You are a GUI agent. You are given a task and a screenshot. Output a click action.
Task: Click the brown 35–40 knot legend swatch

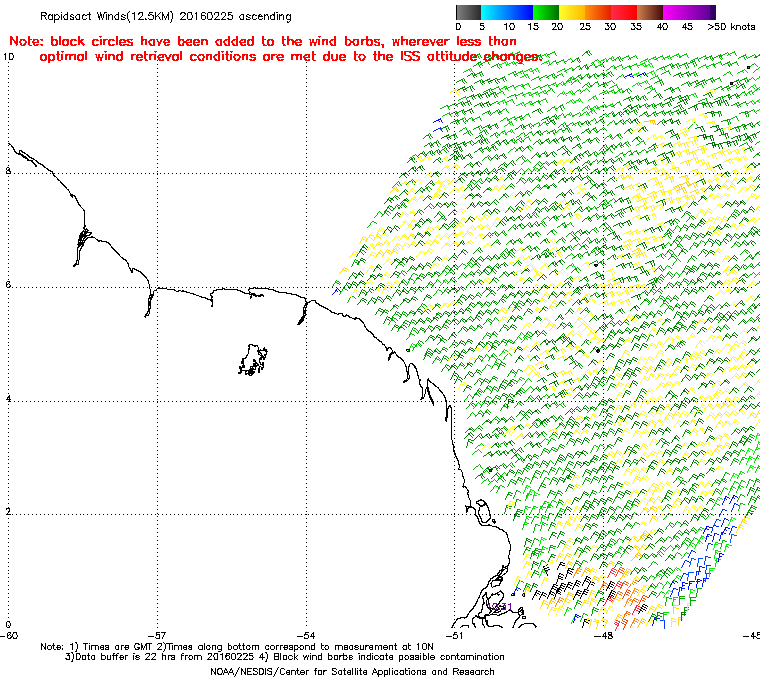pyautogui.click(x=650, y=12)
